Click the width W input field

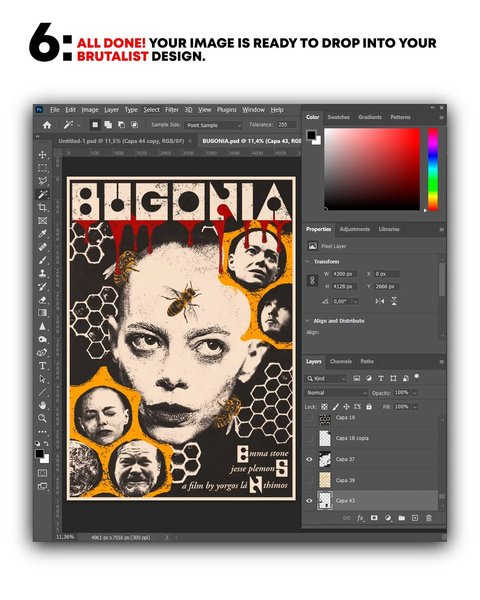tap(344, 274)
